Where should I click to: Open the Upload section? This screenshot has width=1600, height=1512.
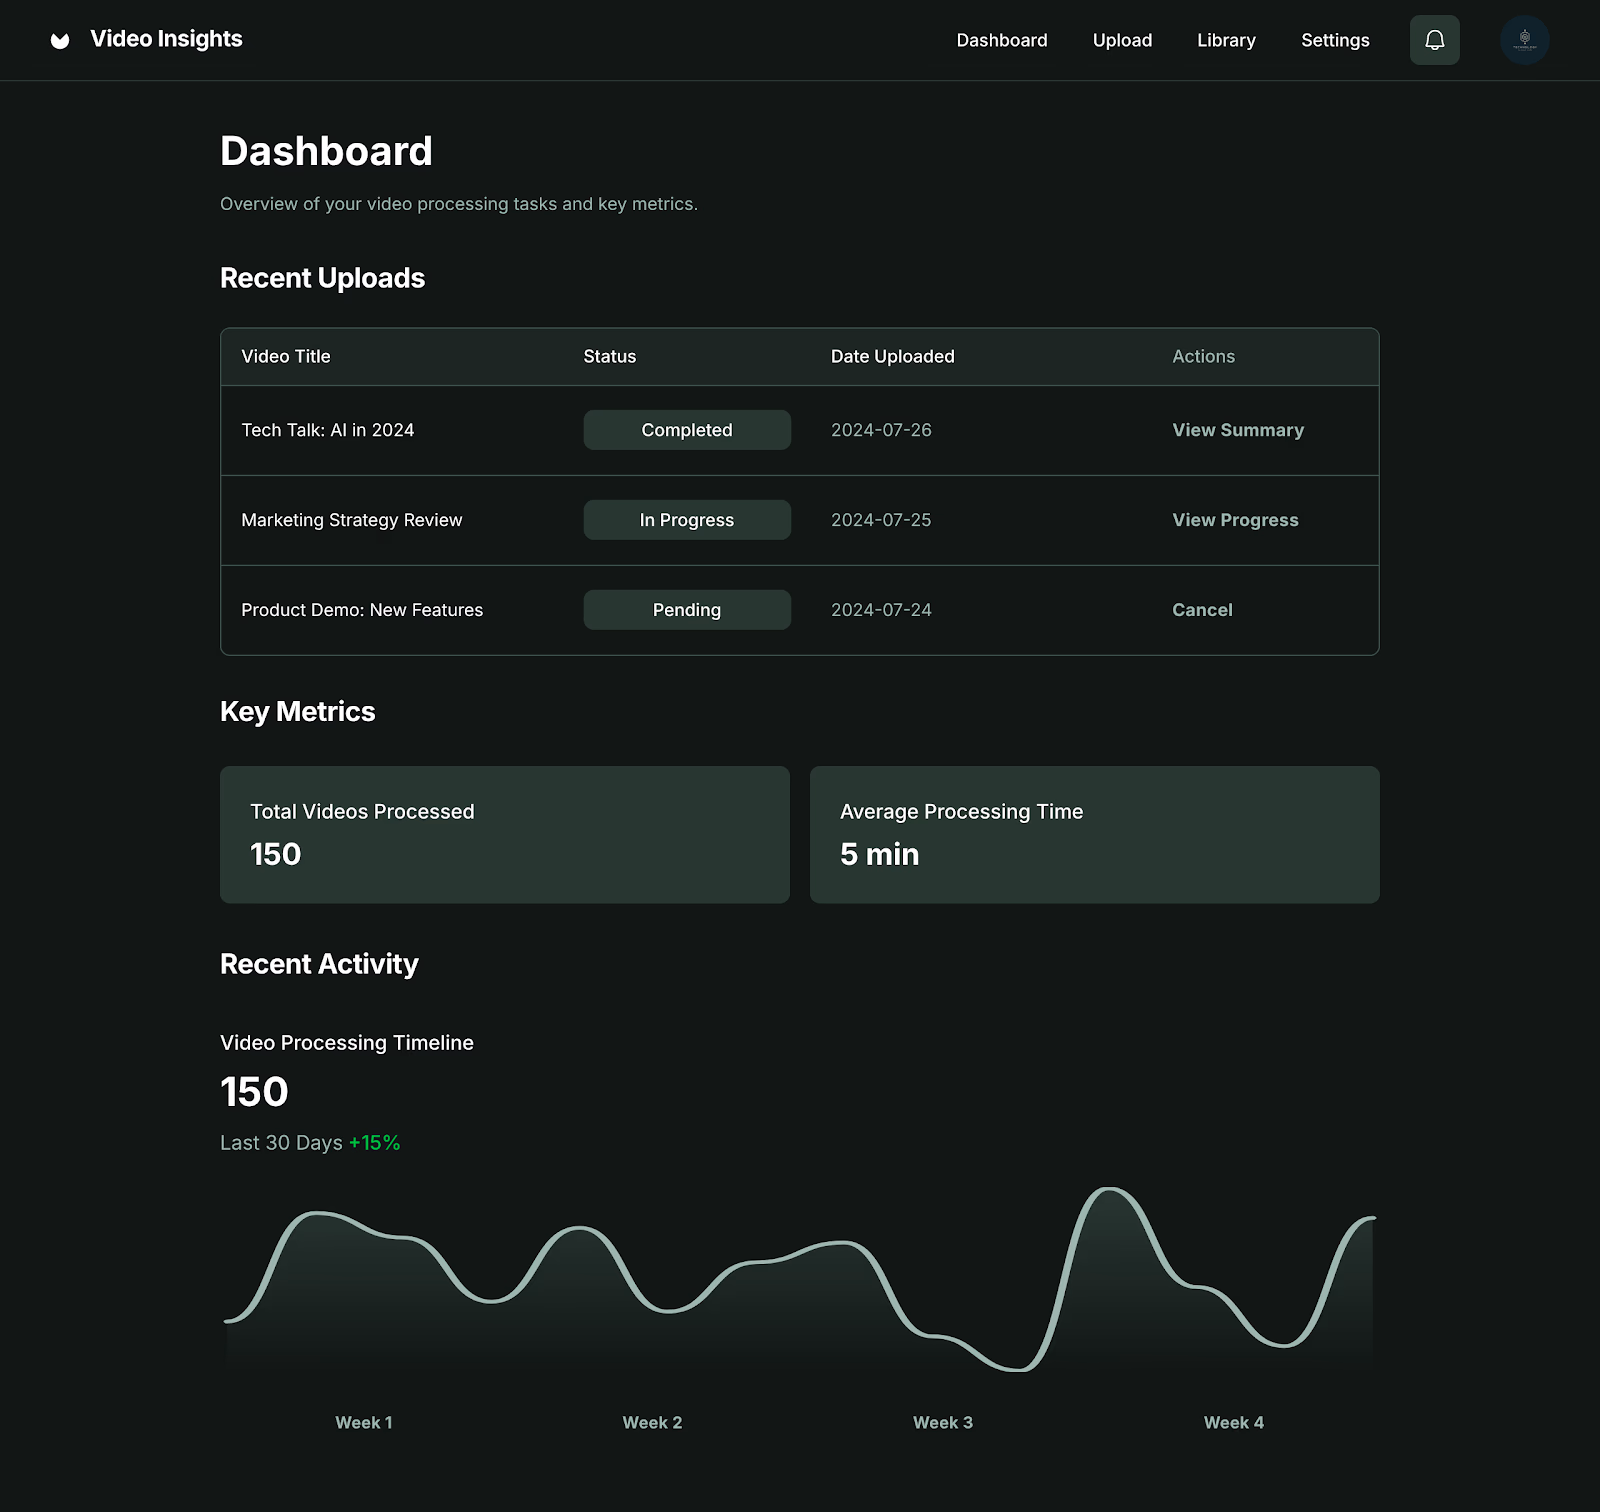tap(1122, 40)
